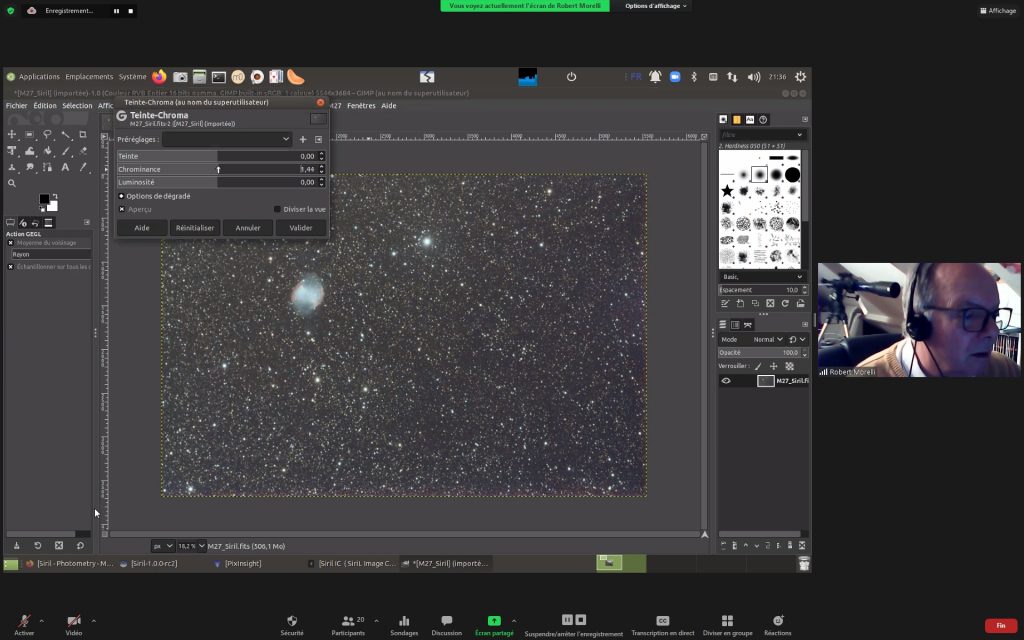Viewport: 1024px width, 640px height.
Task: Enable the Diviser la vue checkbox
Action: click(x=278, y=210)
